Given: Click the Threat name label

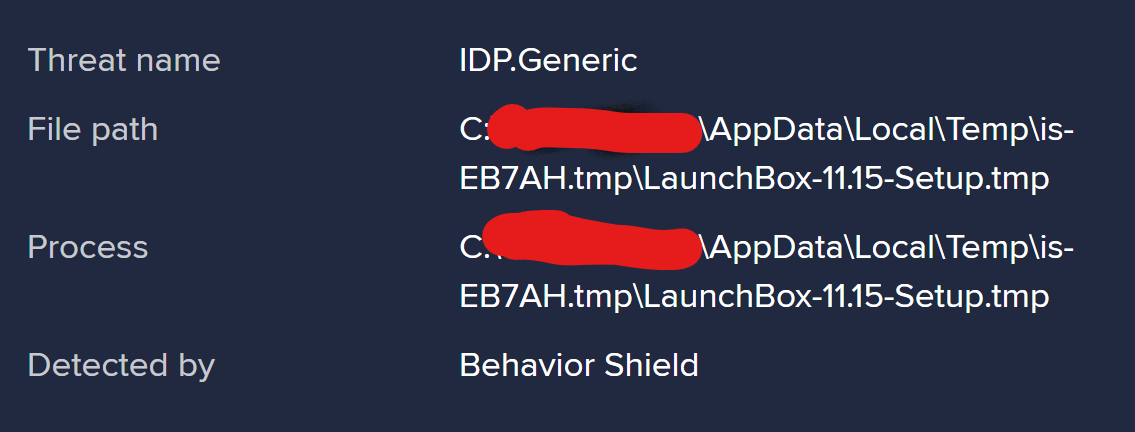Looking at the screenshot, I should pyautogui.click(x=124, y=60).
